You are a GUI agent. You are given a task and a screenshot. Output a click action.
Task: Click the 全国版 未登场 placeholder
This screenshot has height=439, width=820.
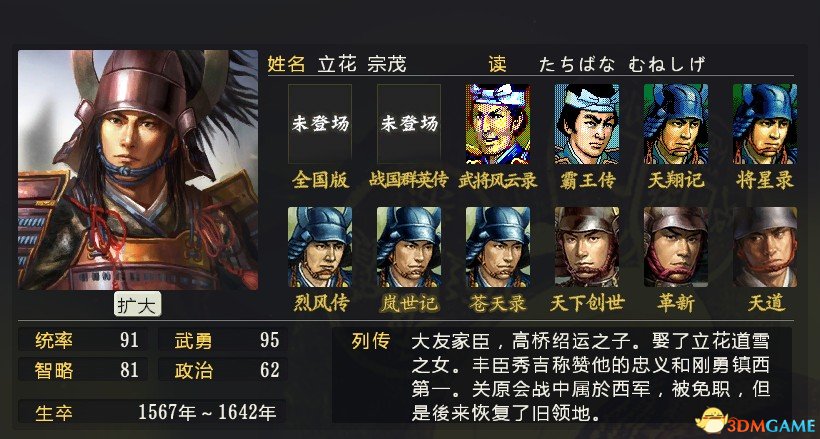[320, 124]
